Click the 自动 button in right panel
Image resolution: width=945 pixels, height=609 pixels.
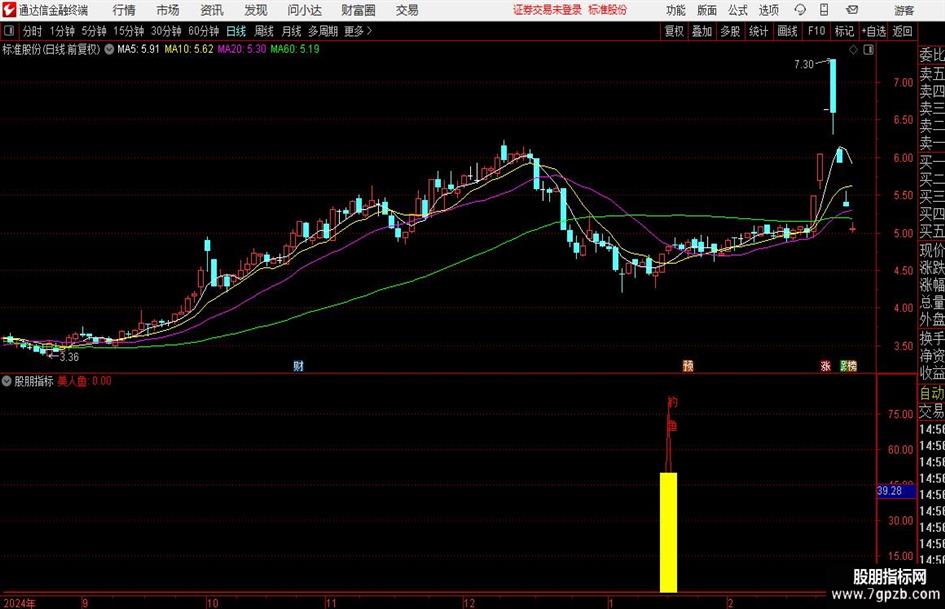932,393
